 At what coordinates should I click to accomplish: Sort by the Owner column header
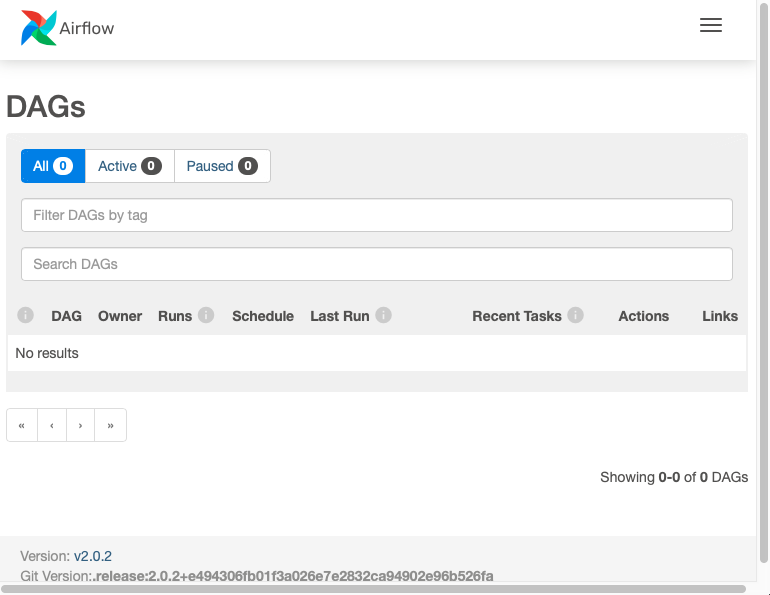[x=120, y=316]
